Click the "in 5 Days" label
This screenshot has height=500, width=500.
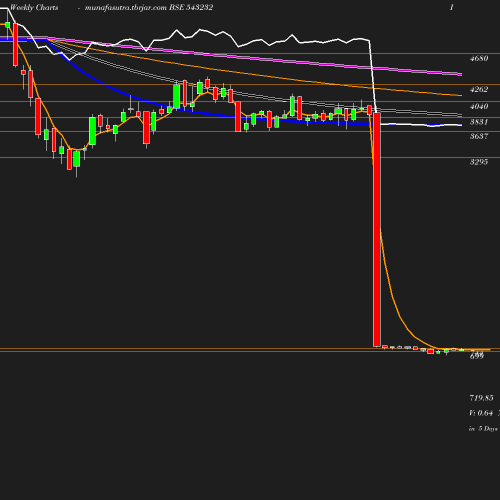(x=483, y=429)
